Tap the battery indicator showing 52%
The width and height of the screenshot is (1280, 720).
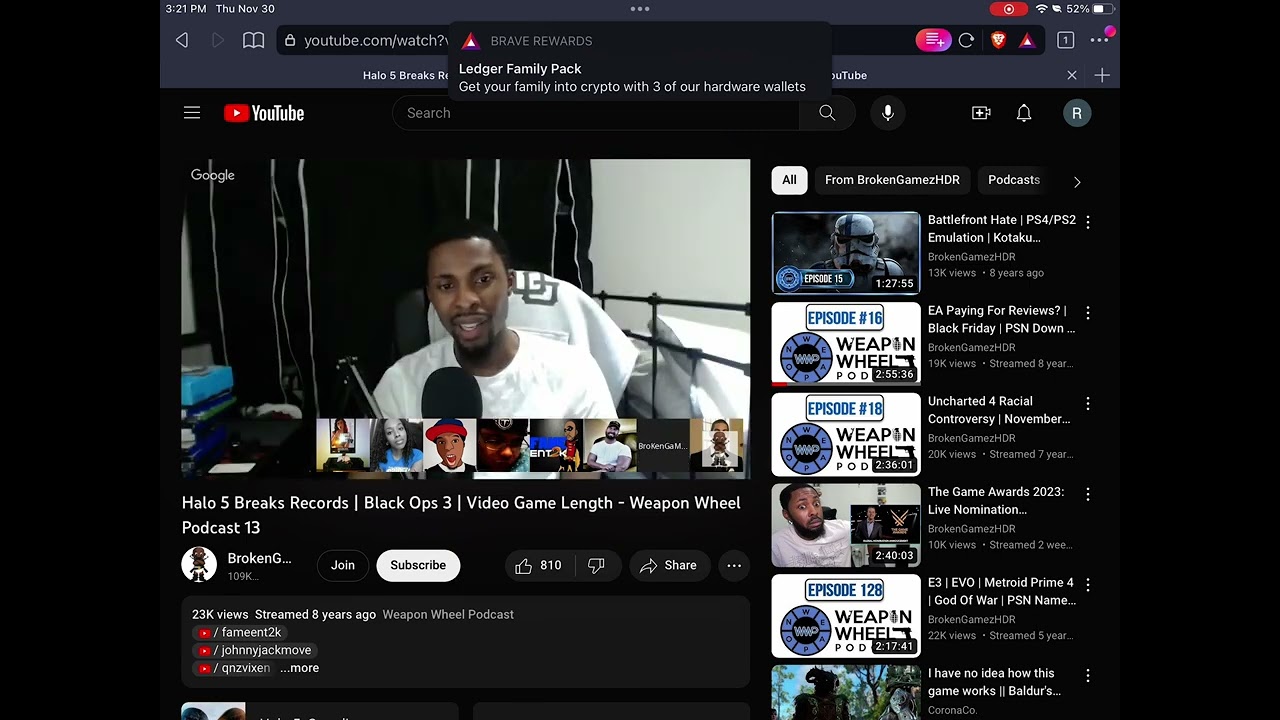pos(1090,9)
